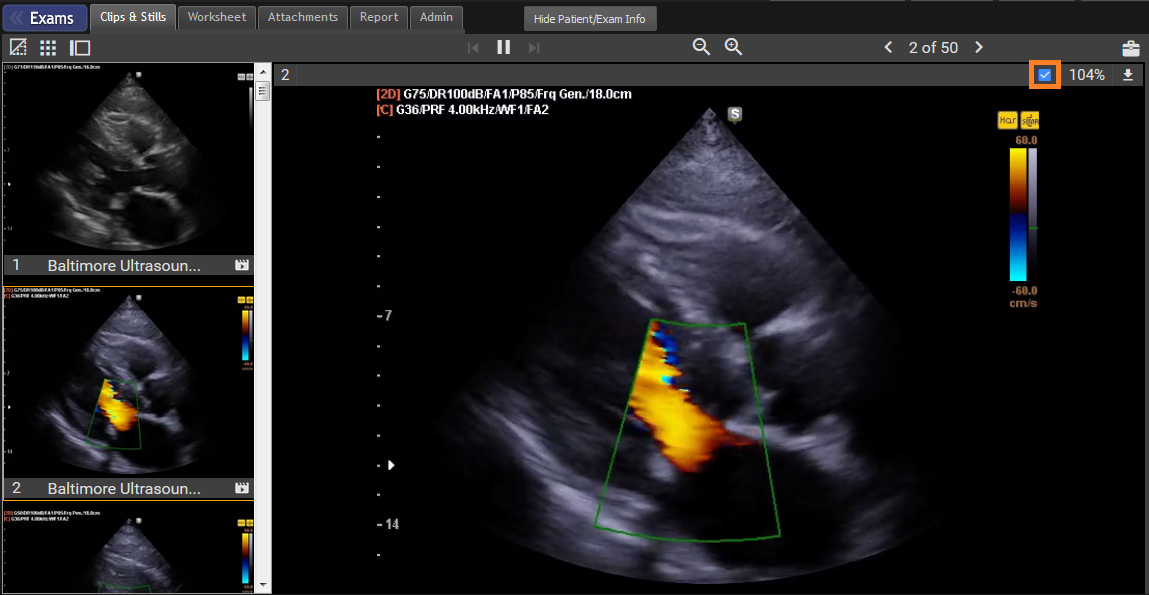The image size is (1149, 595).
Task: Zoom out the ultrasound image
Action: 702,47
